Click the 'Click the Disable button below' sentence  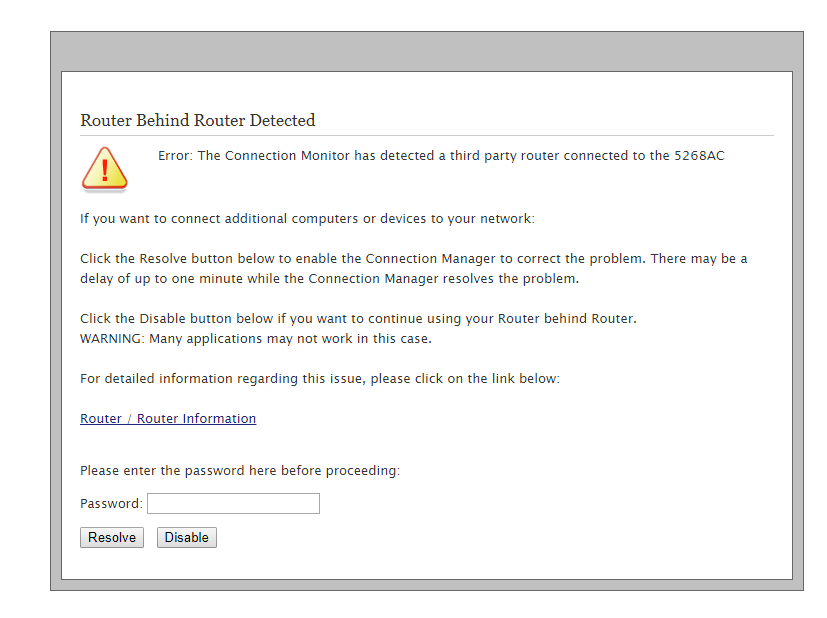click(x=358, y=318)
